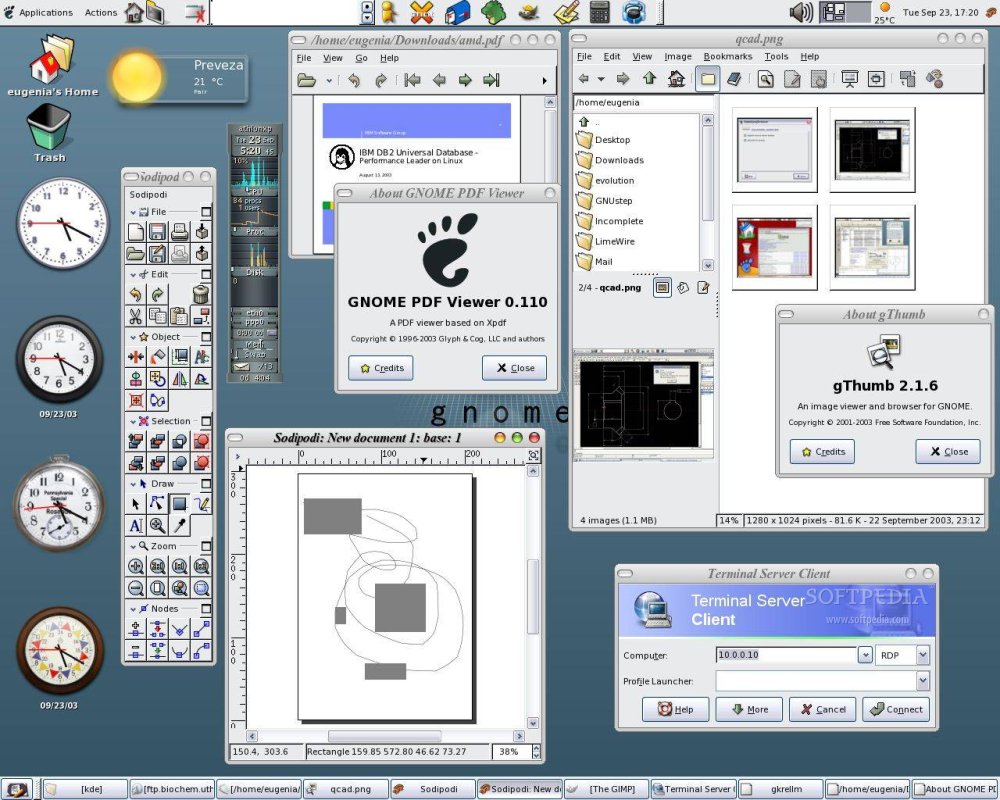The height and width of the screenshot is (800, 1000).
Task: Click the Save floppy icon in Sodipodi toolbox
Action: click(x=158, y=232)
